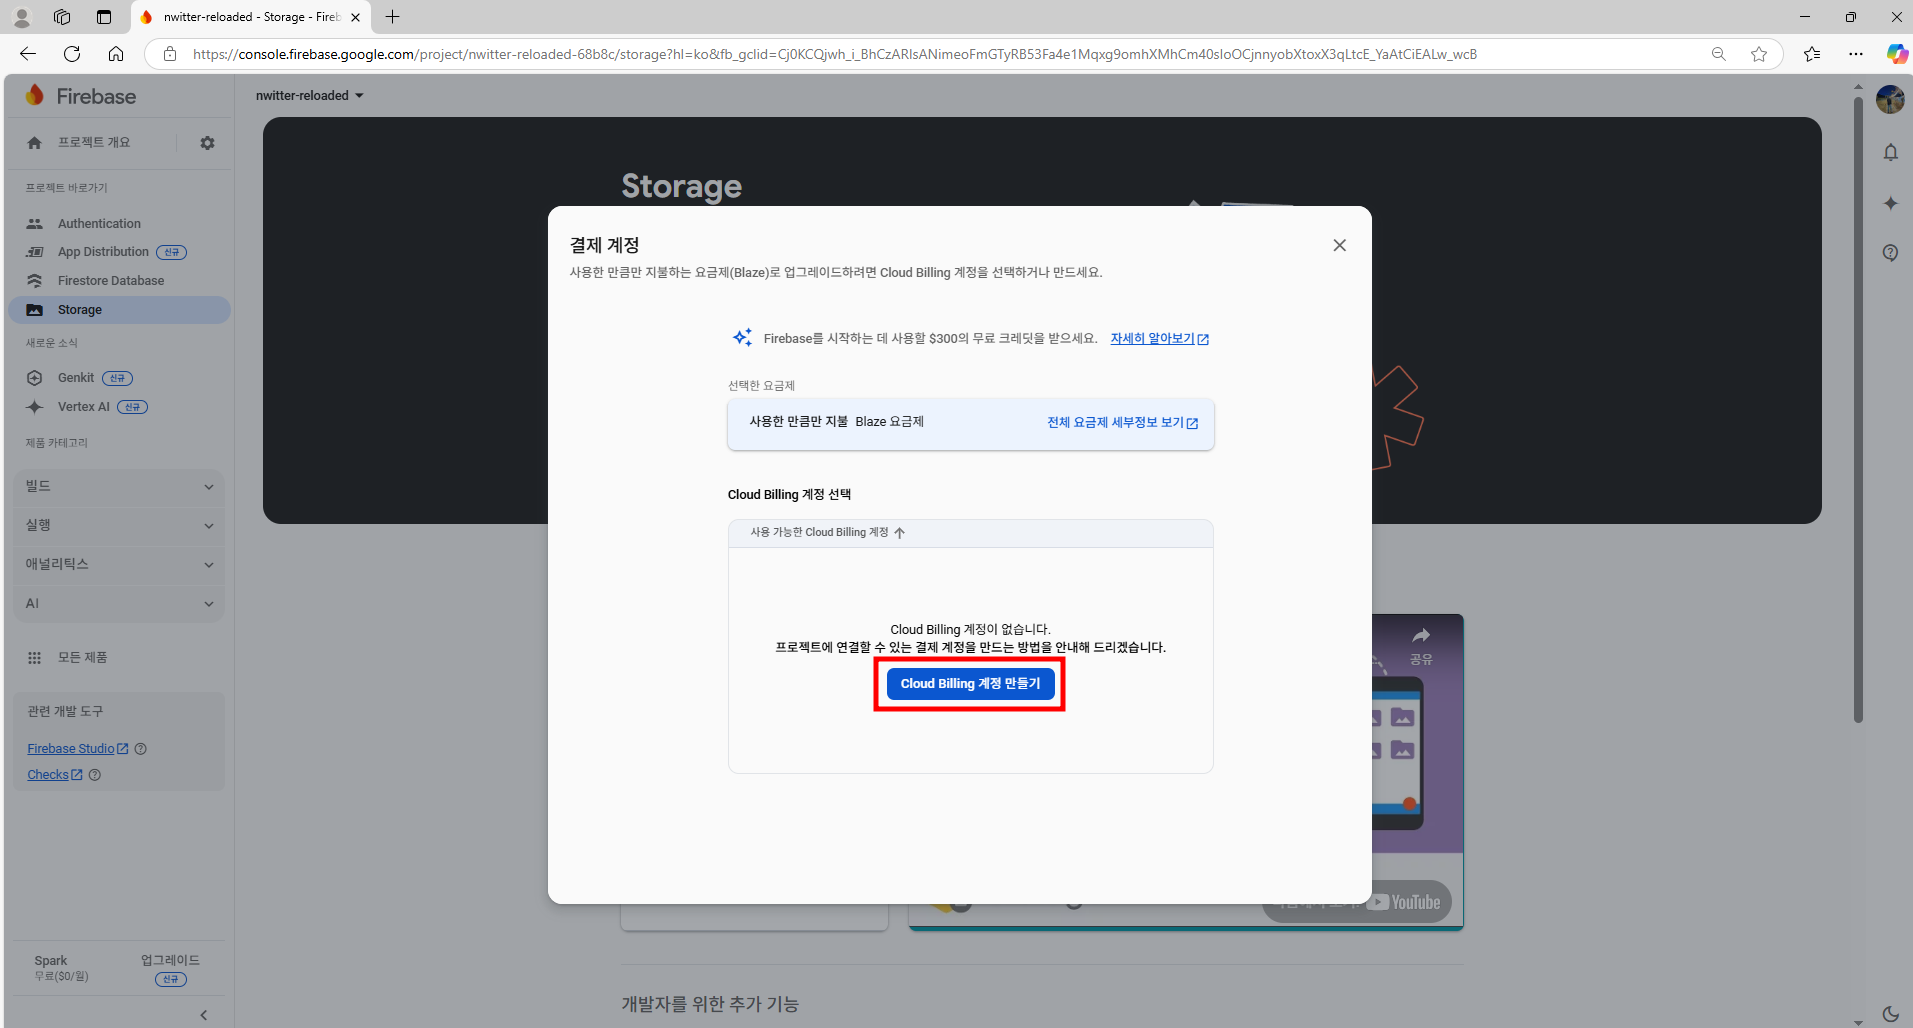Open project overview home icon
The width and height of the screenshot is (1913, 1028).
[35, 143]
